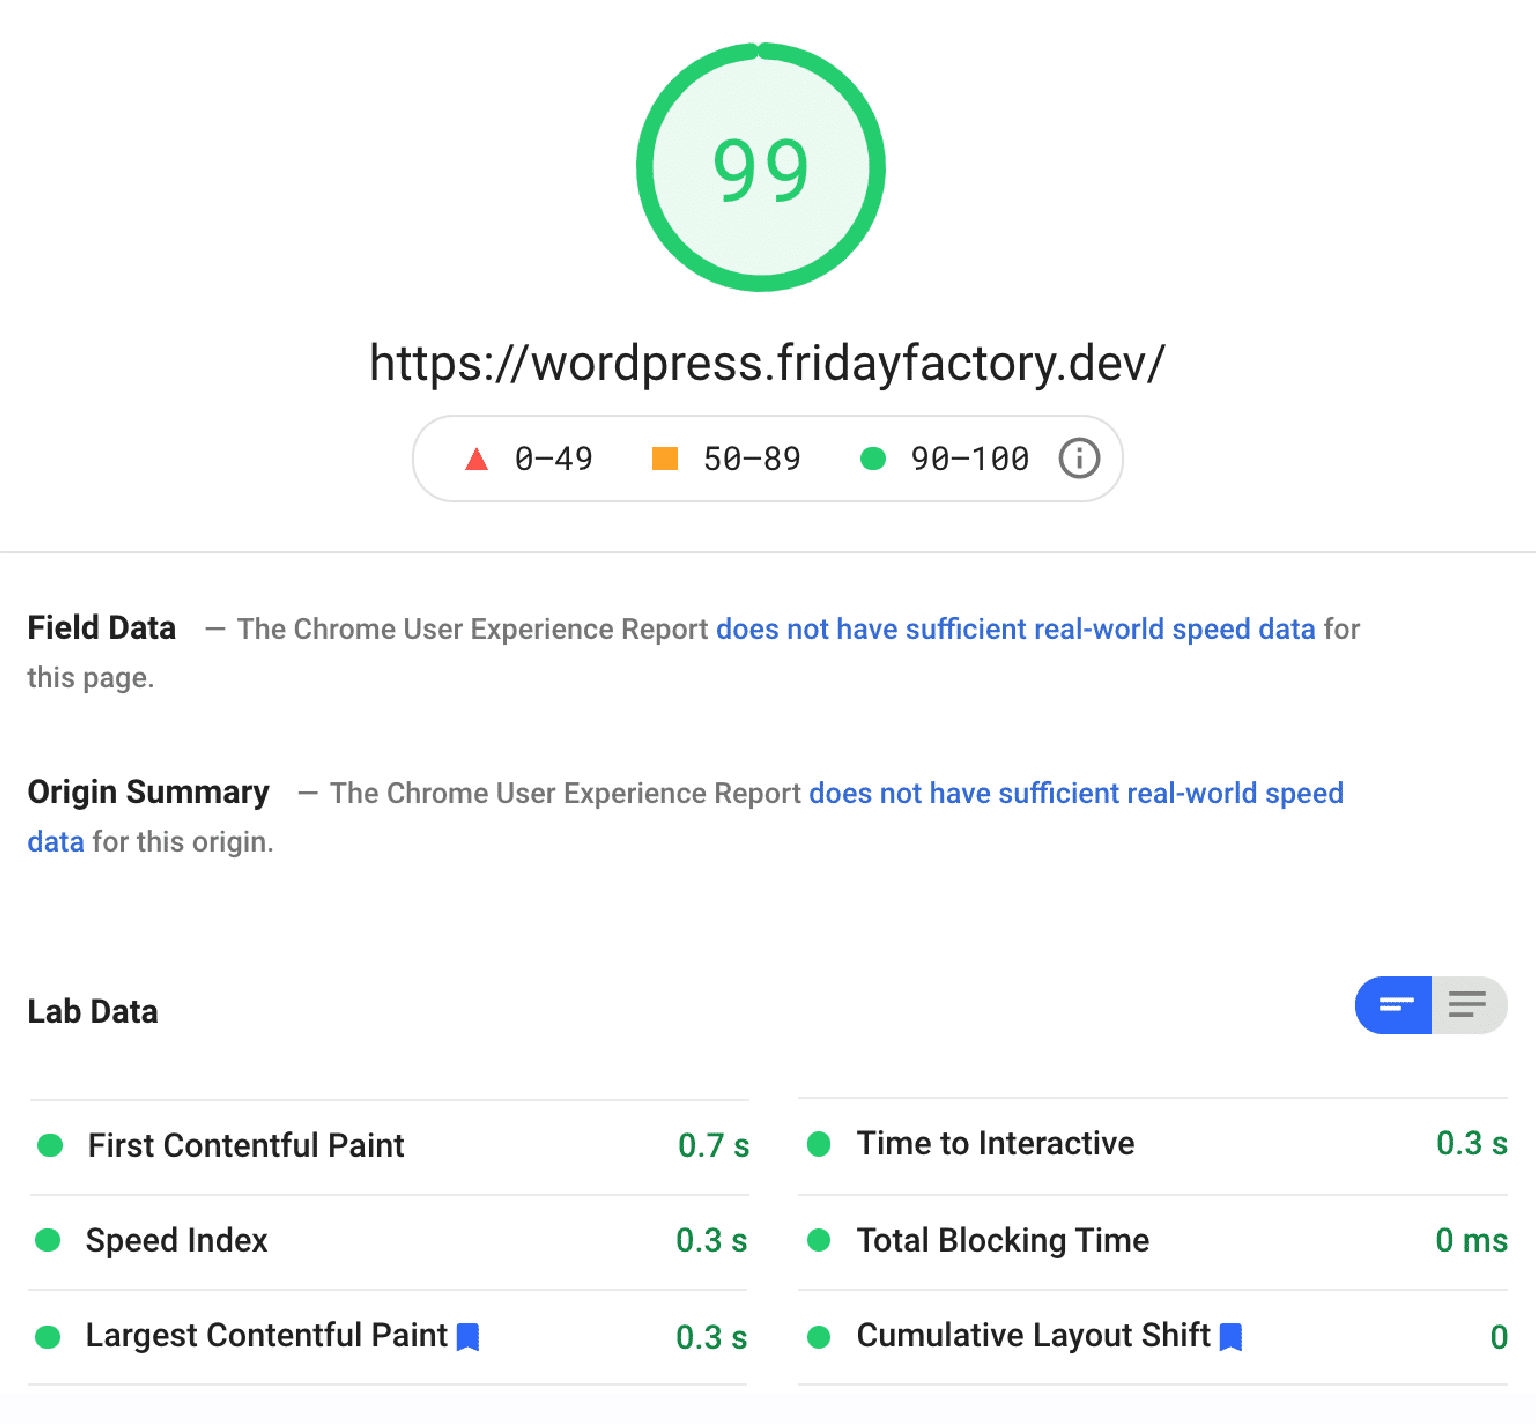Click the wordpress.fridayfactory.dev URL heading
Screen dimensions: 1536x1424
point(767,363)
